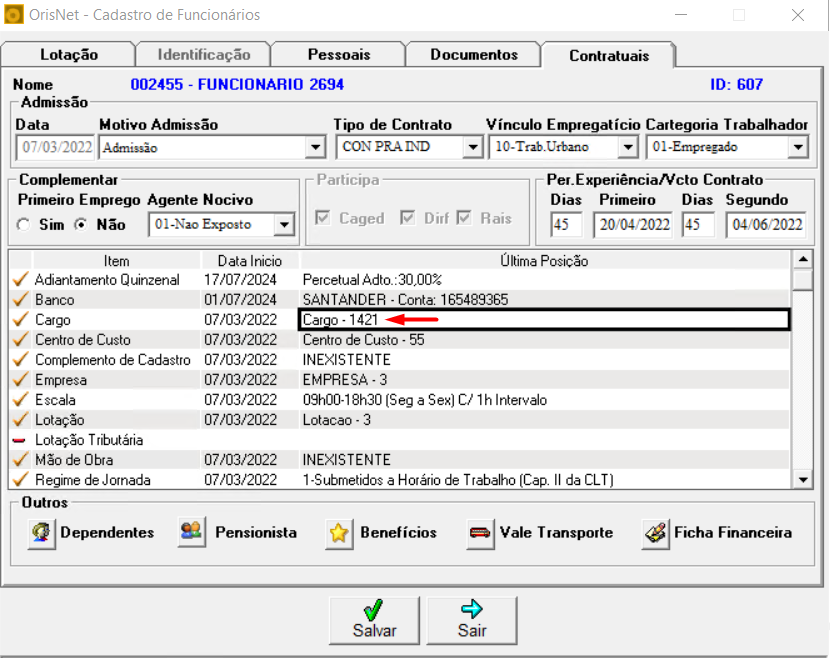Switch to the Documentos tab

[x=474, y=55]
